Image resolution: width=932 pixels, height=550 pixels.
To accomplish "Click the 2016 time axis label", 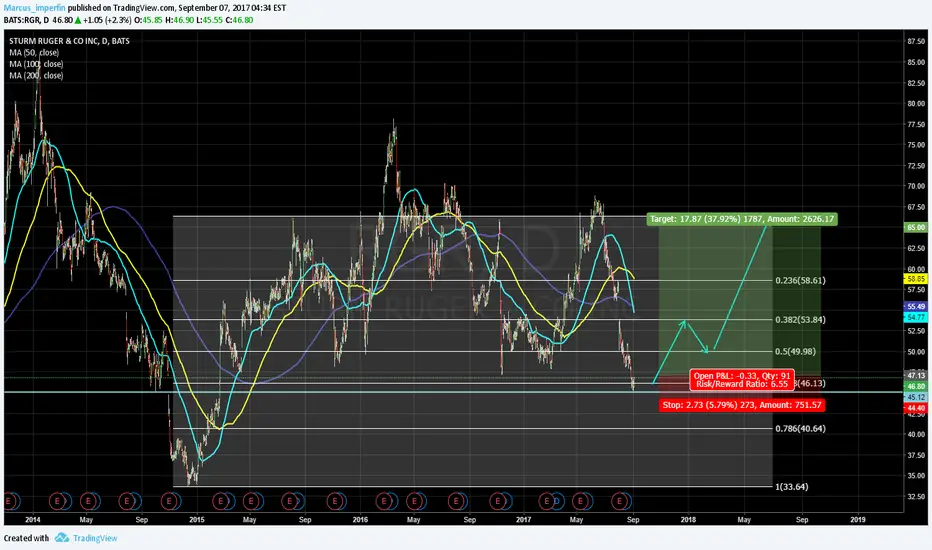I will pos(360,520).
